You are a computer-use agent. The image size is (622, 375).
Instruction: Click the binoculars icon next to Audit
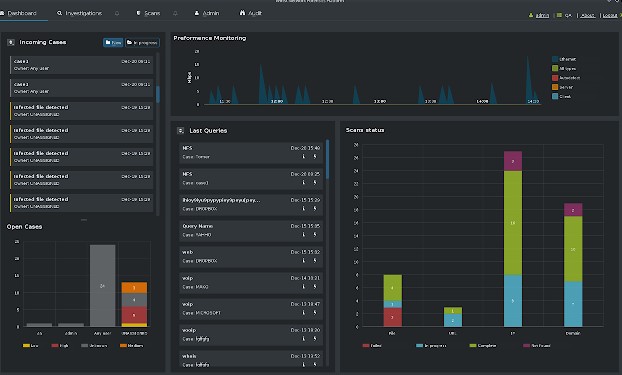coord(242,13)
